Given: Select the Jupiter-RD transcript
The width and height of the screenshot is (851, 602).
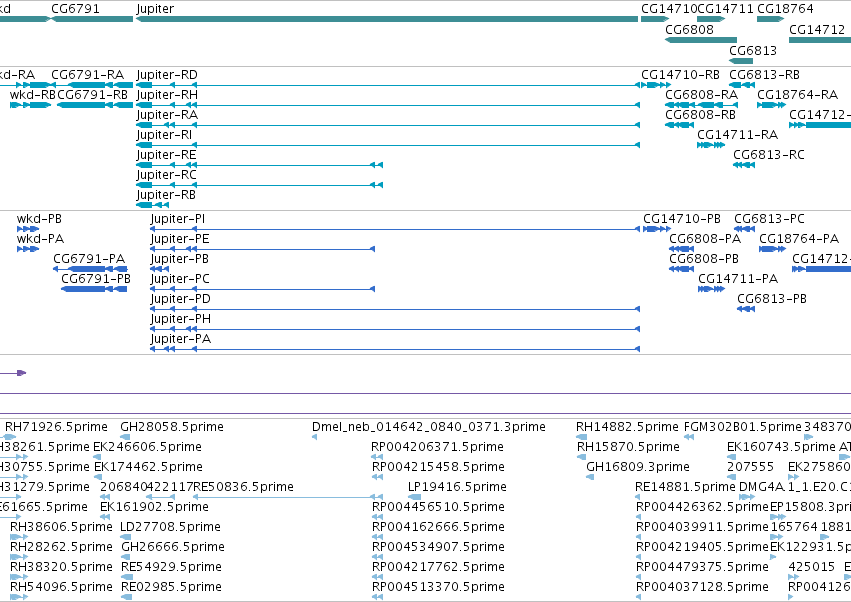Looking at the screenshot, I should coord(388,85).
